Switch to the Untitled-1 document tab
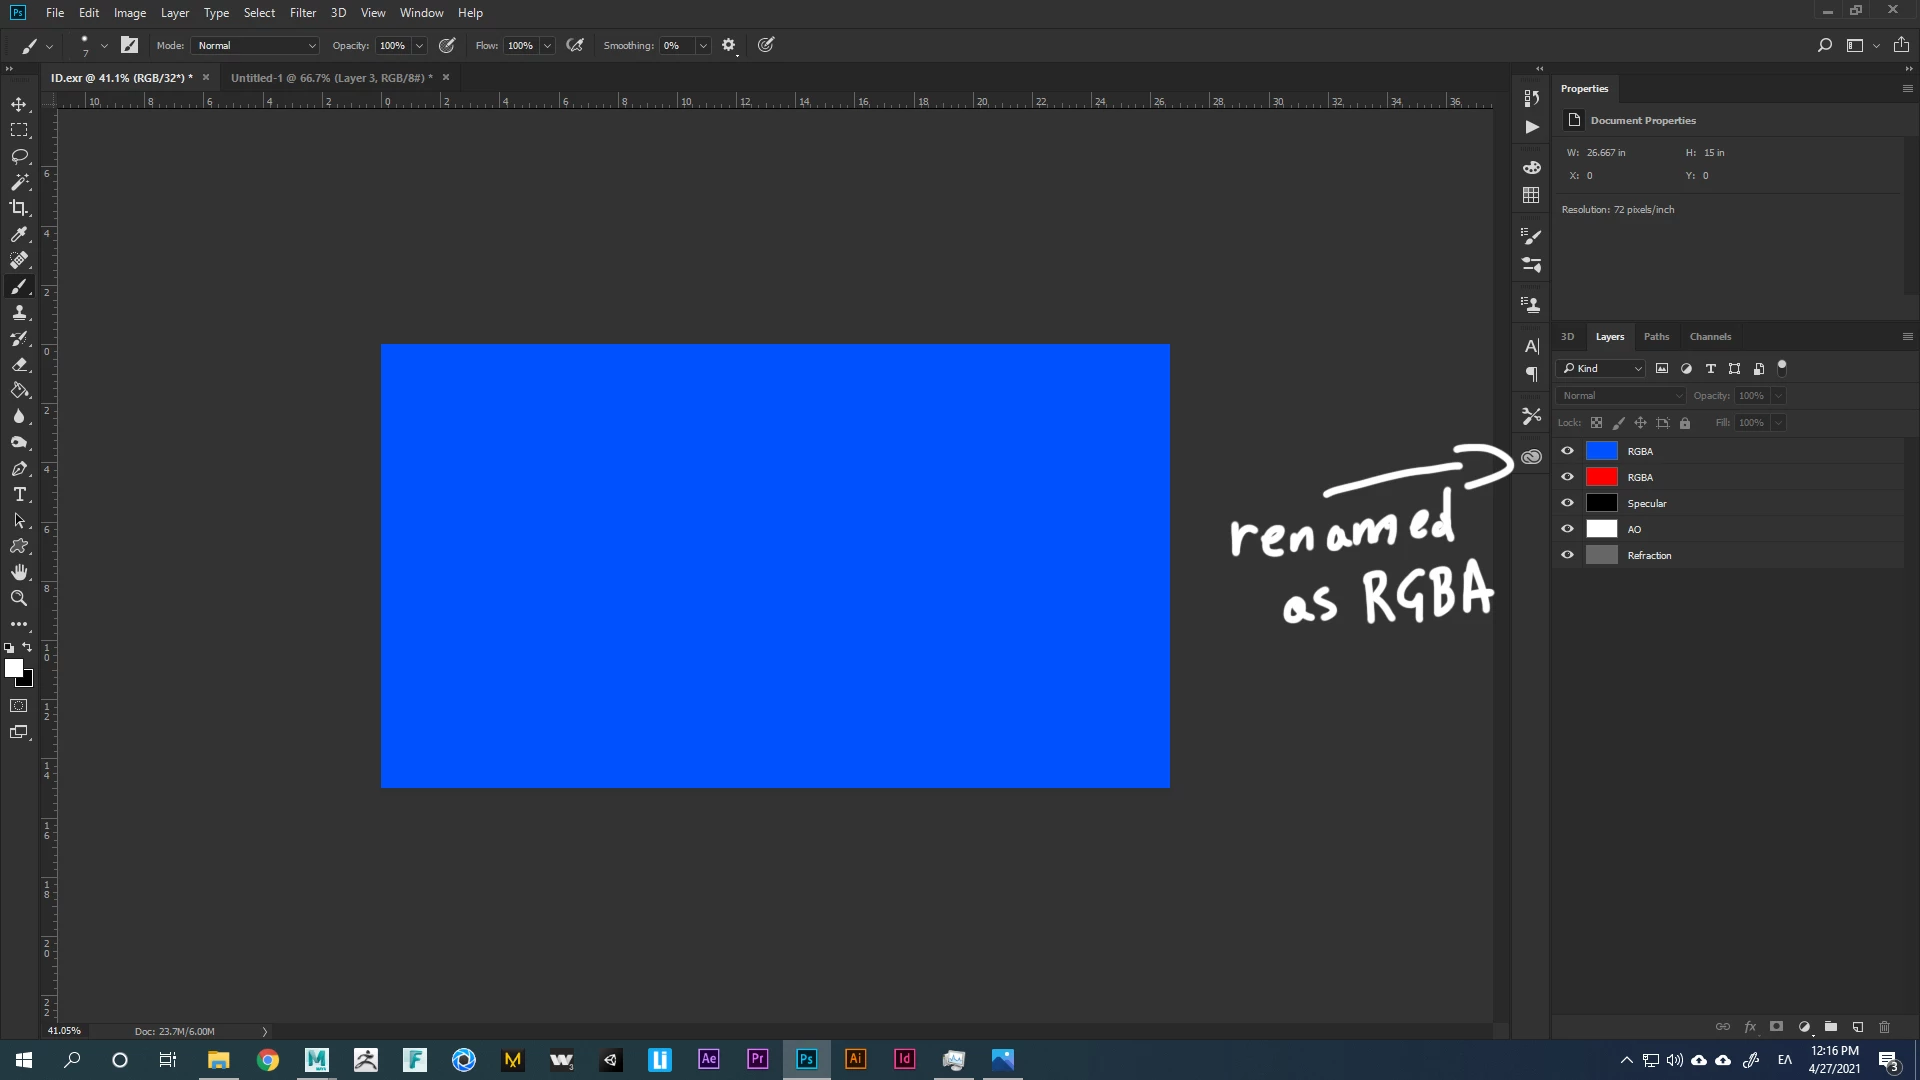The width and height of the screenshot is (1920, 1080). tap(331, 78)
